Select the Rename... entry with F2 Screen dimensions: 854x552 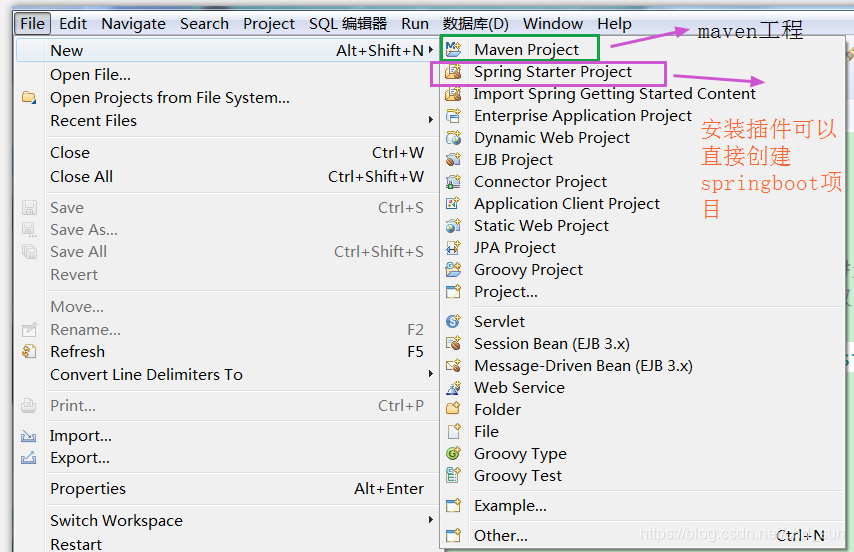(x=226, y=329)
